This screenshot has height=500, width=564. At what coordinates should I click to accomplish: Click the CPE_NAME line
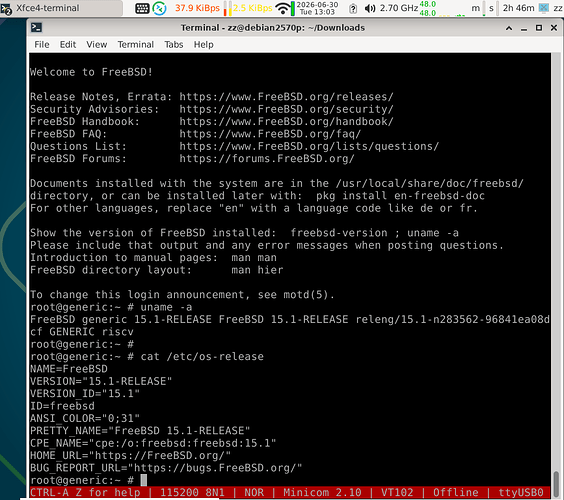pos(153,443)
